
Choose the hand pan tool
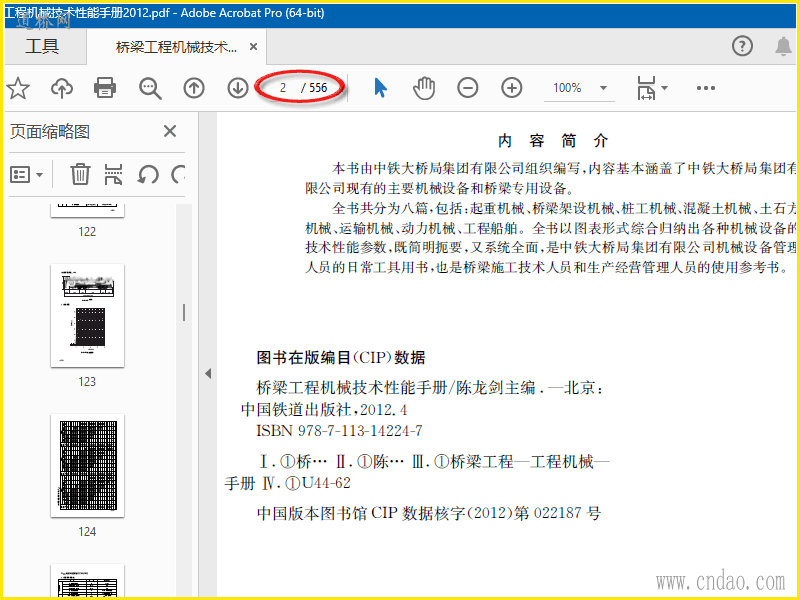click(424, 88)
